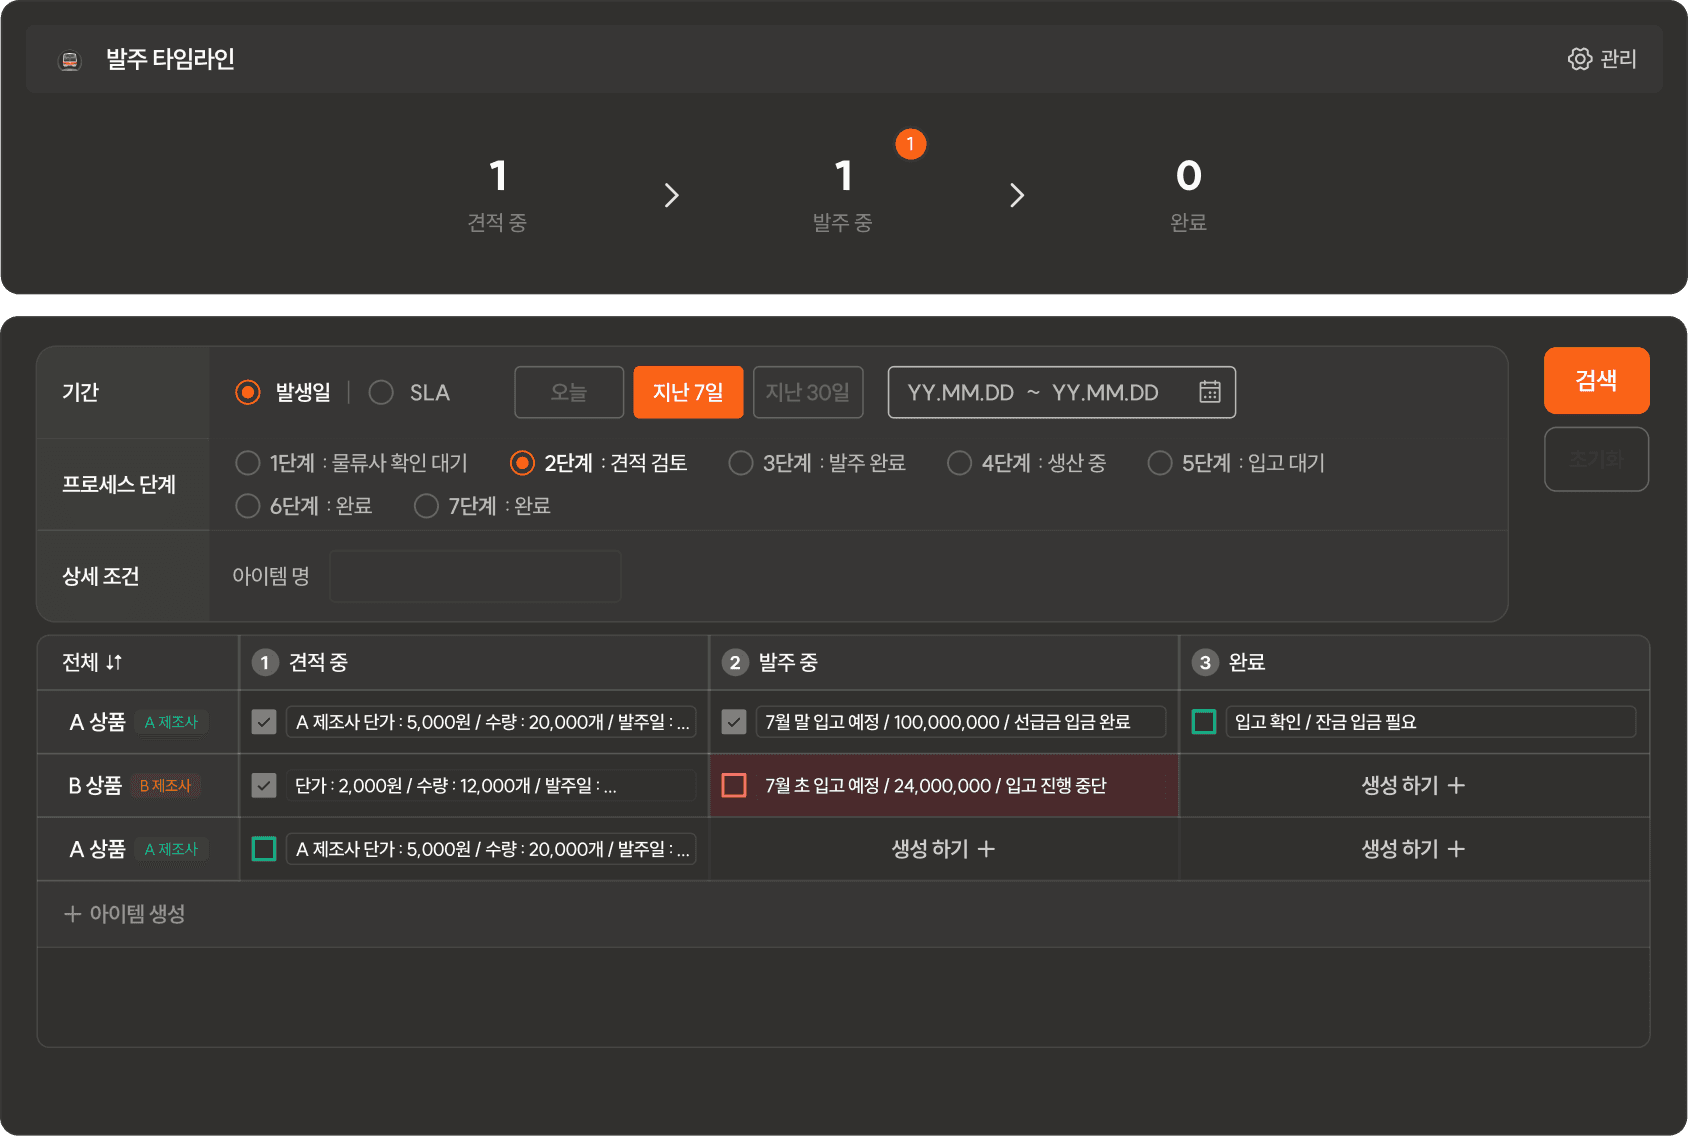Select the 완료 count of 0 in timeline
Screen dimensions: 1688x1136
pos(1189,176)
